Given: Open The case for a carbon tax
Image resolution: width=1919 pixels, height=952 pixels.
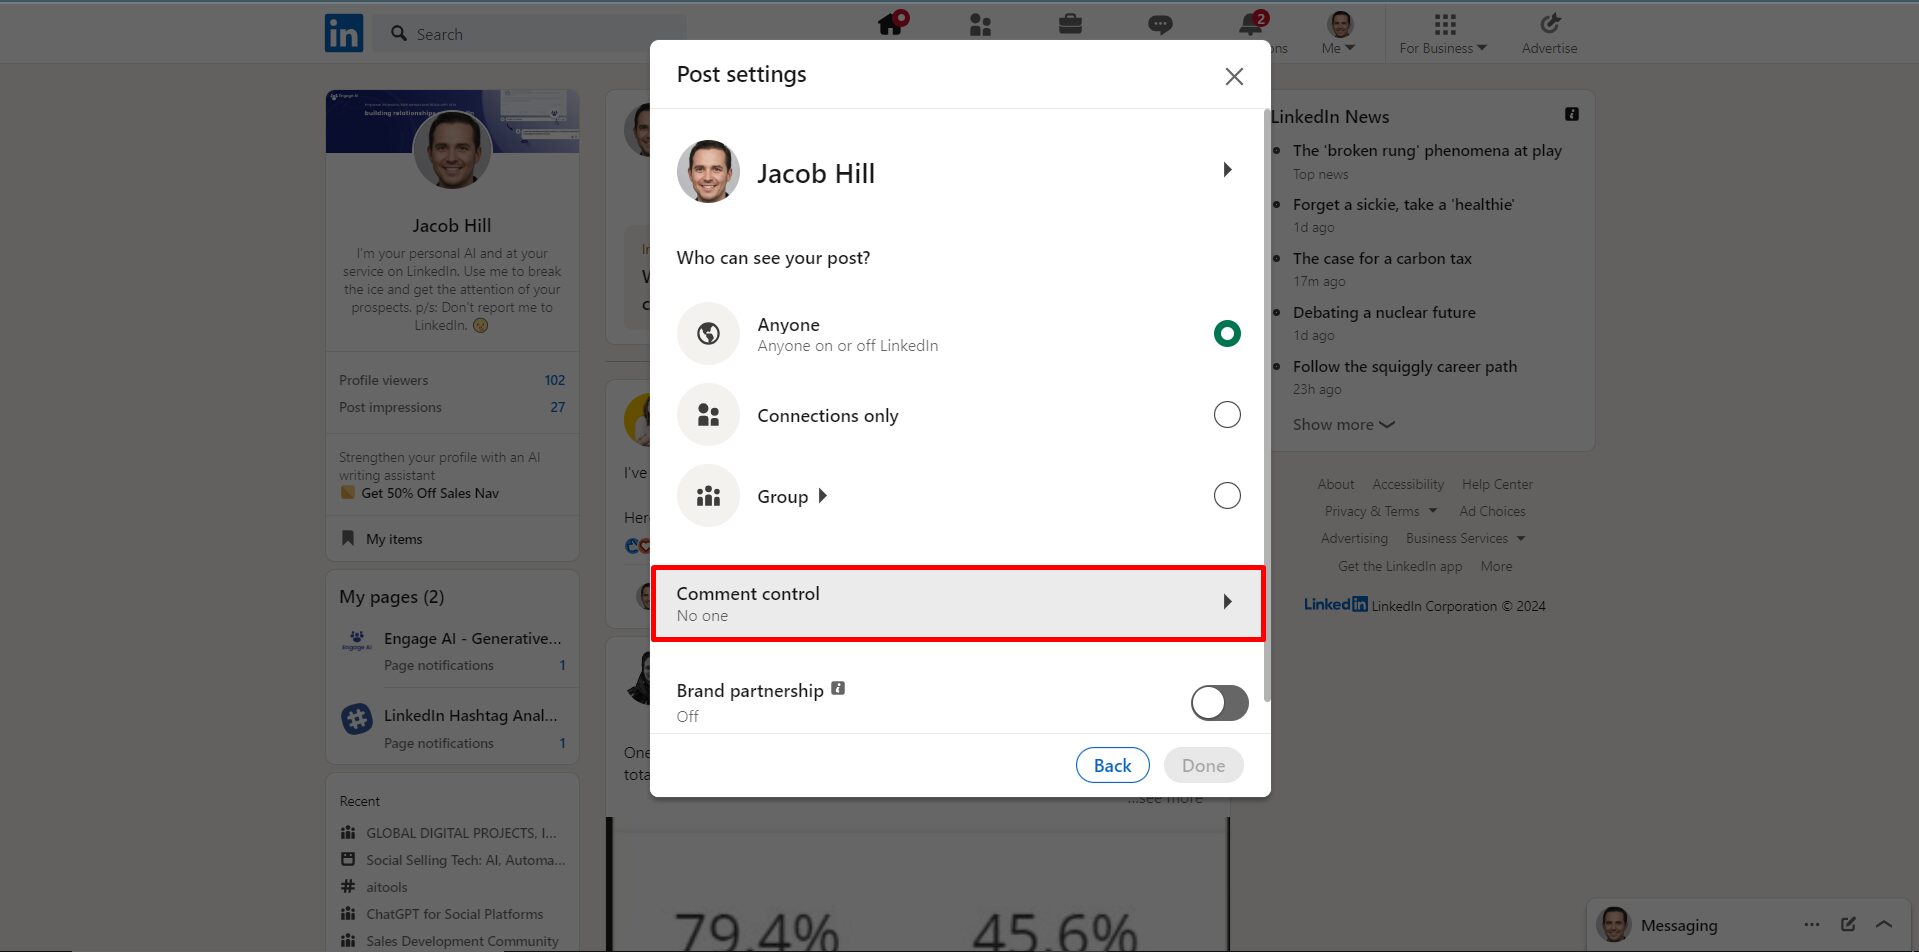Looking at the screenshot, I should 1382,259.
